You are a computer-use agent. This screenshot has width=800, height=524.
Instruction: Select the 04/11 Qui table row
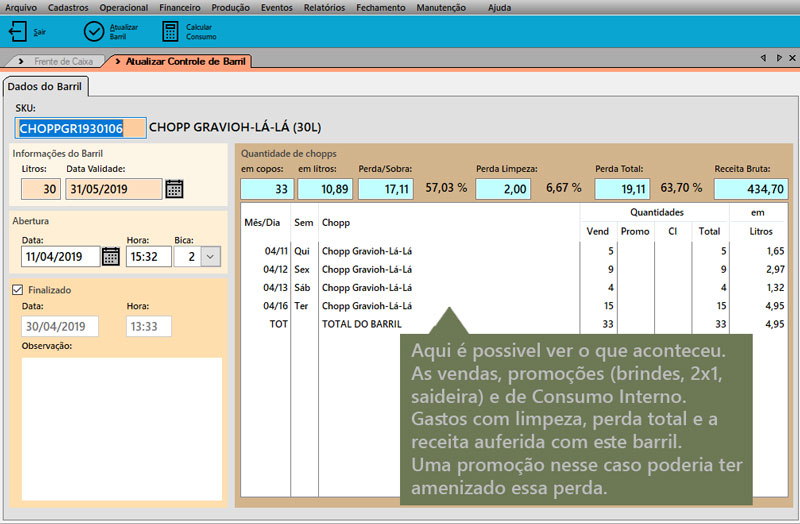click(514, 251)
